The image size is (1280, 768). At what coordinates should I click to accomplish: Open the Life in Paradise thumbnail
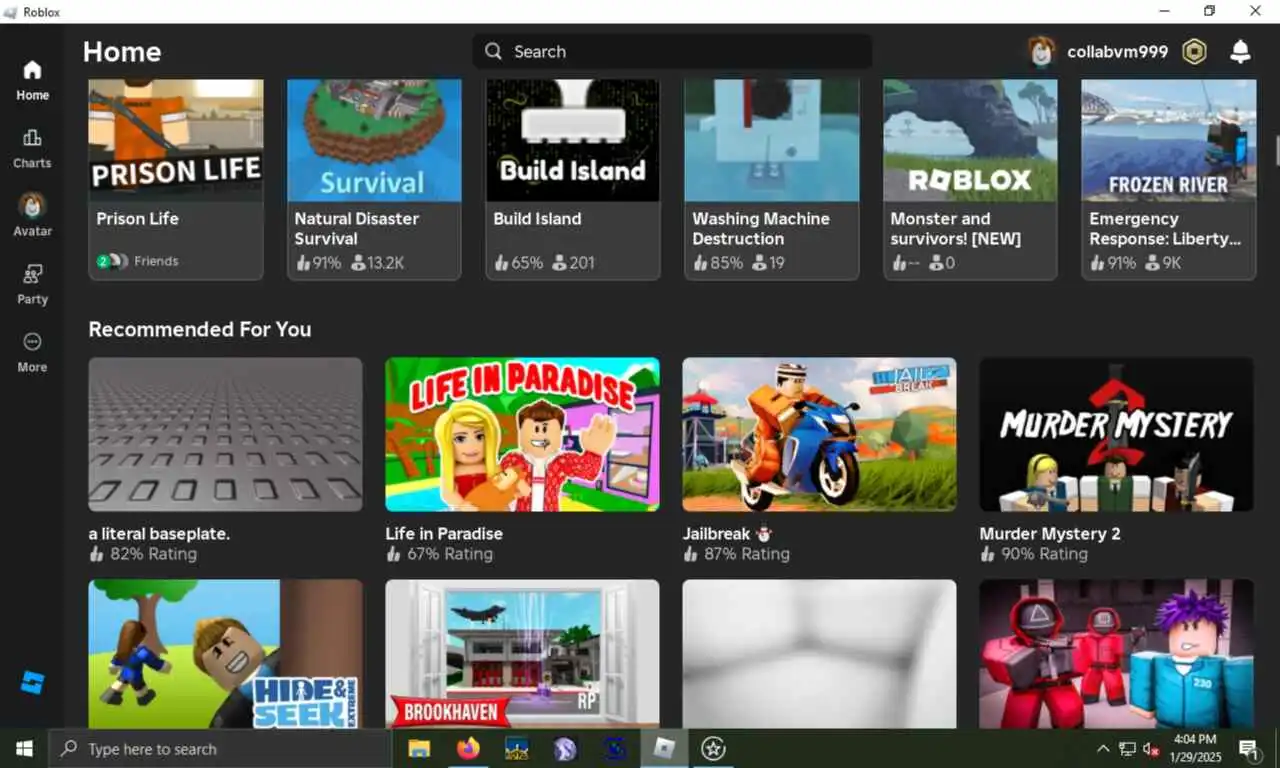[522, 435]
